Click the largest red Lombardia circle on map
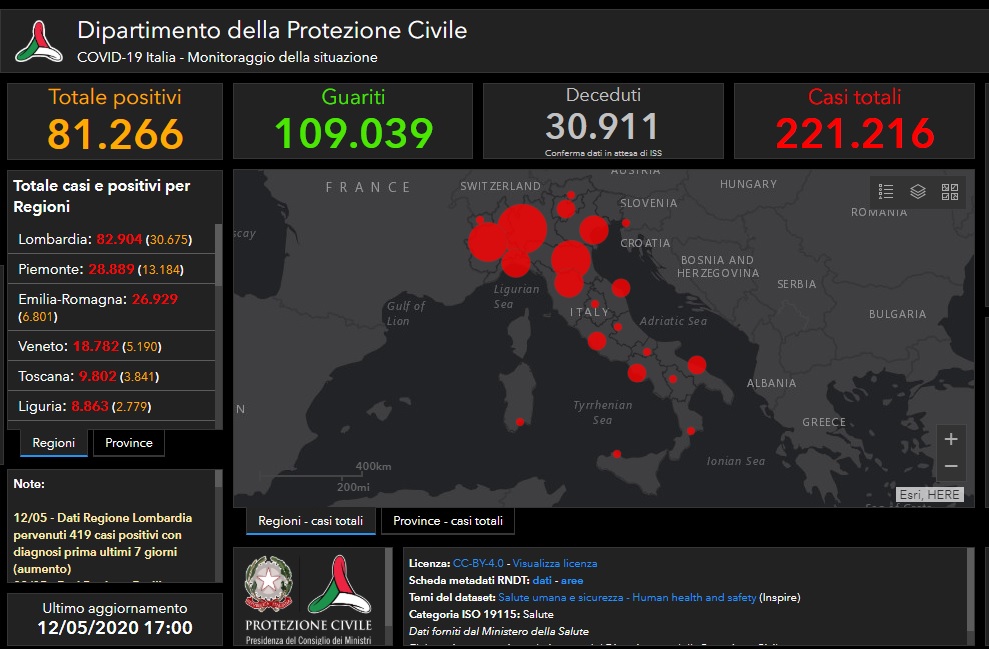 [x=522, y=228]
